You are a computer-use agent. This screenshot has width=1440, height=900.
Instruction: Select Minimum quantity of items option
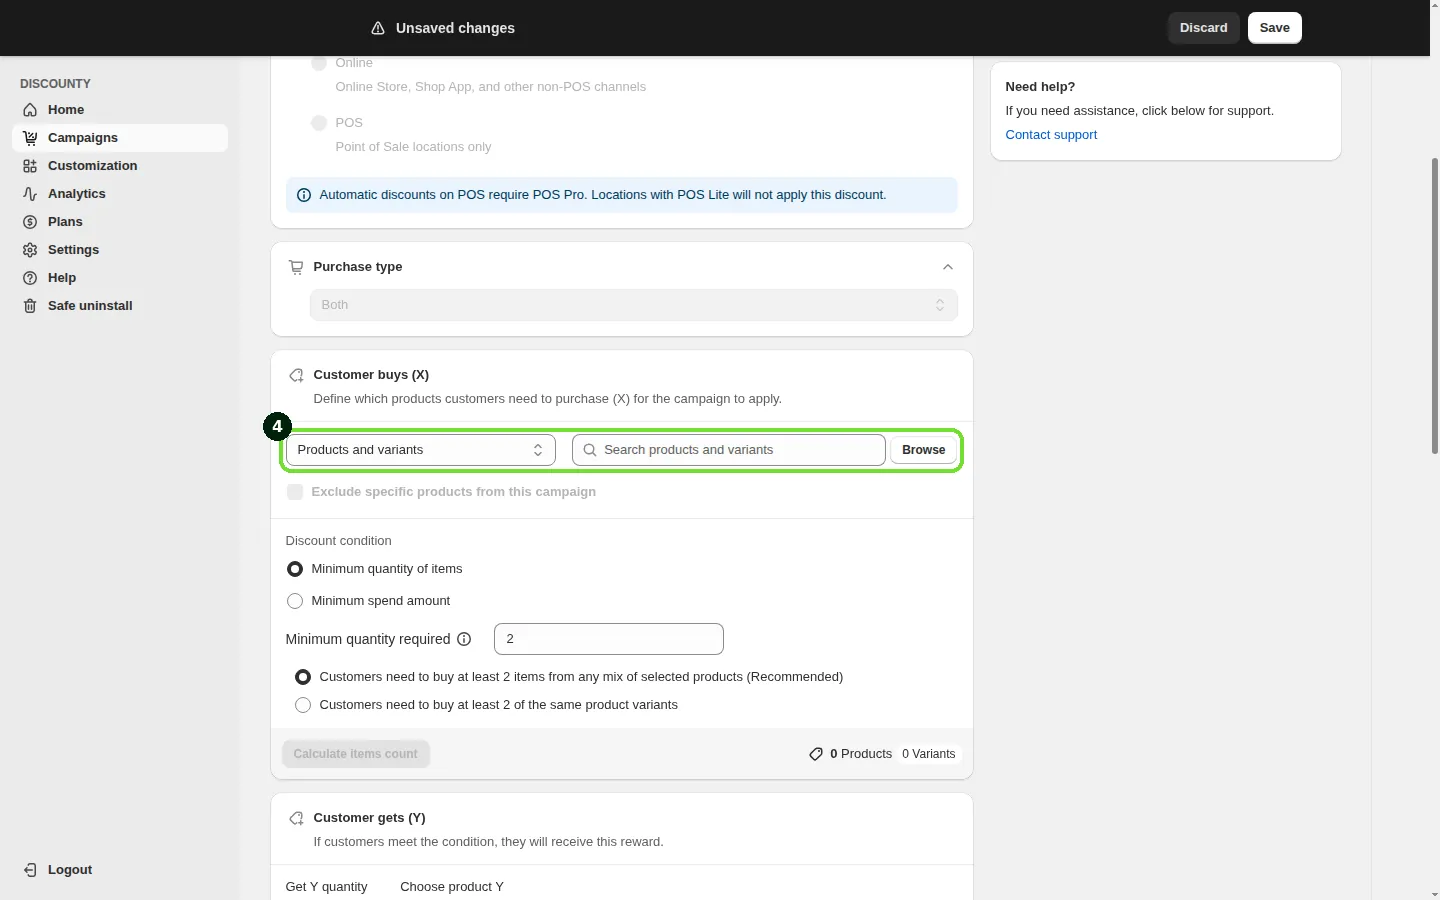click(295, 569)
